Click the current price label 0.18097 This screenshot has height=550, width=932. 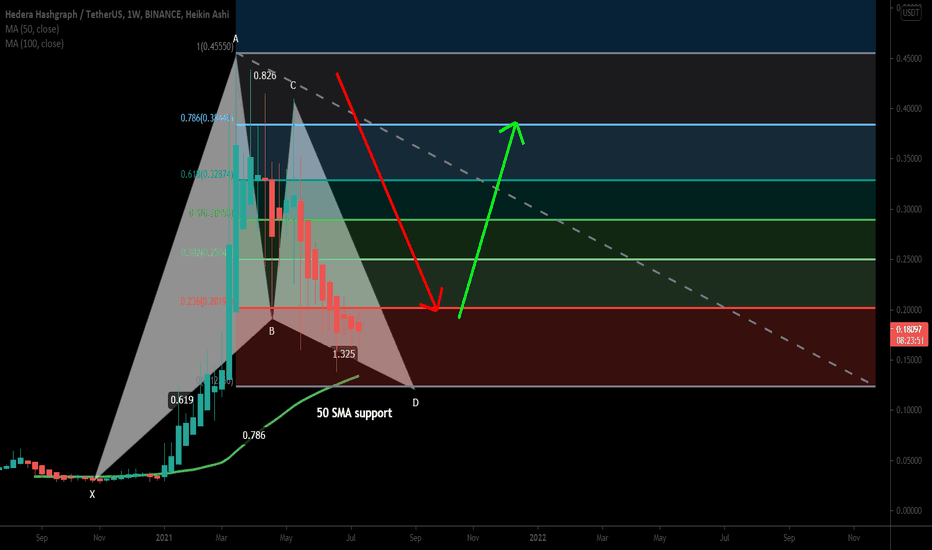point(909,329)
